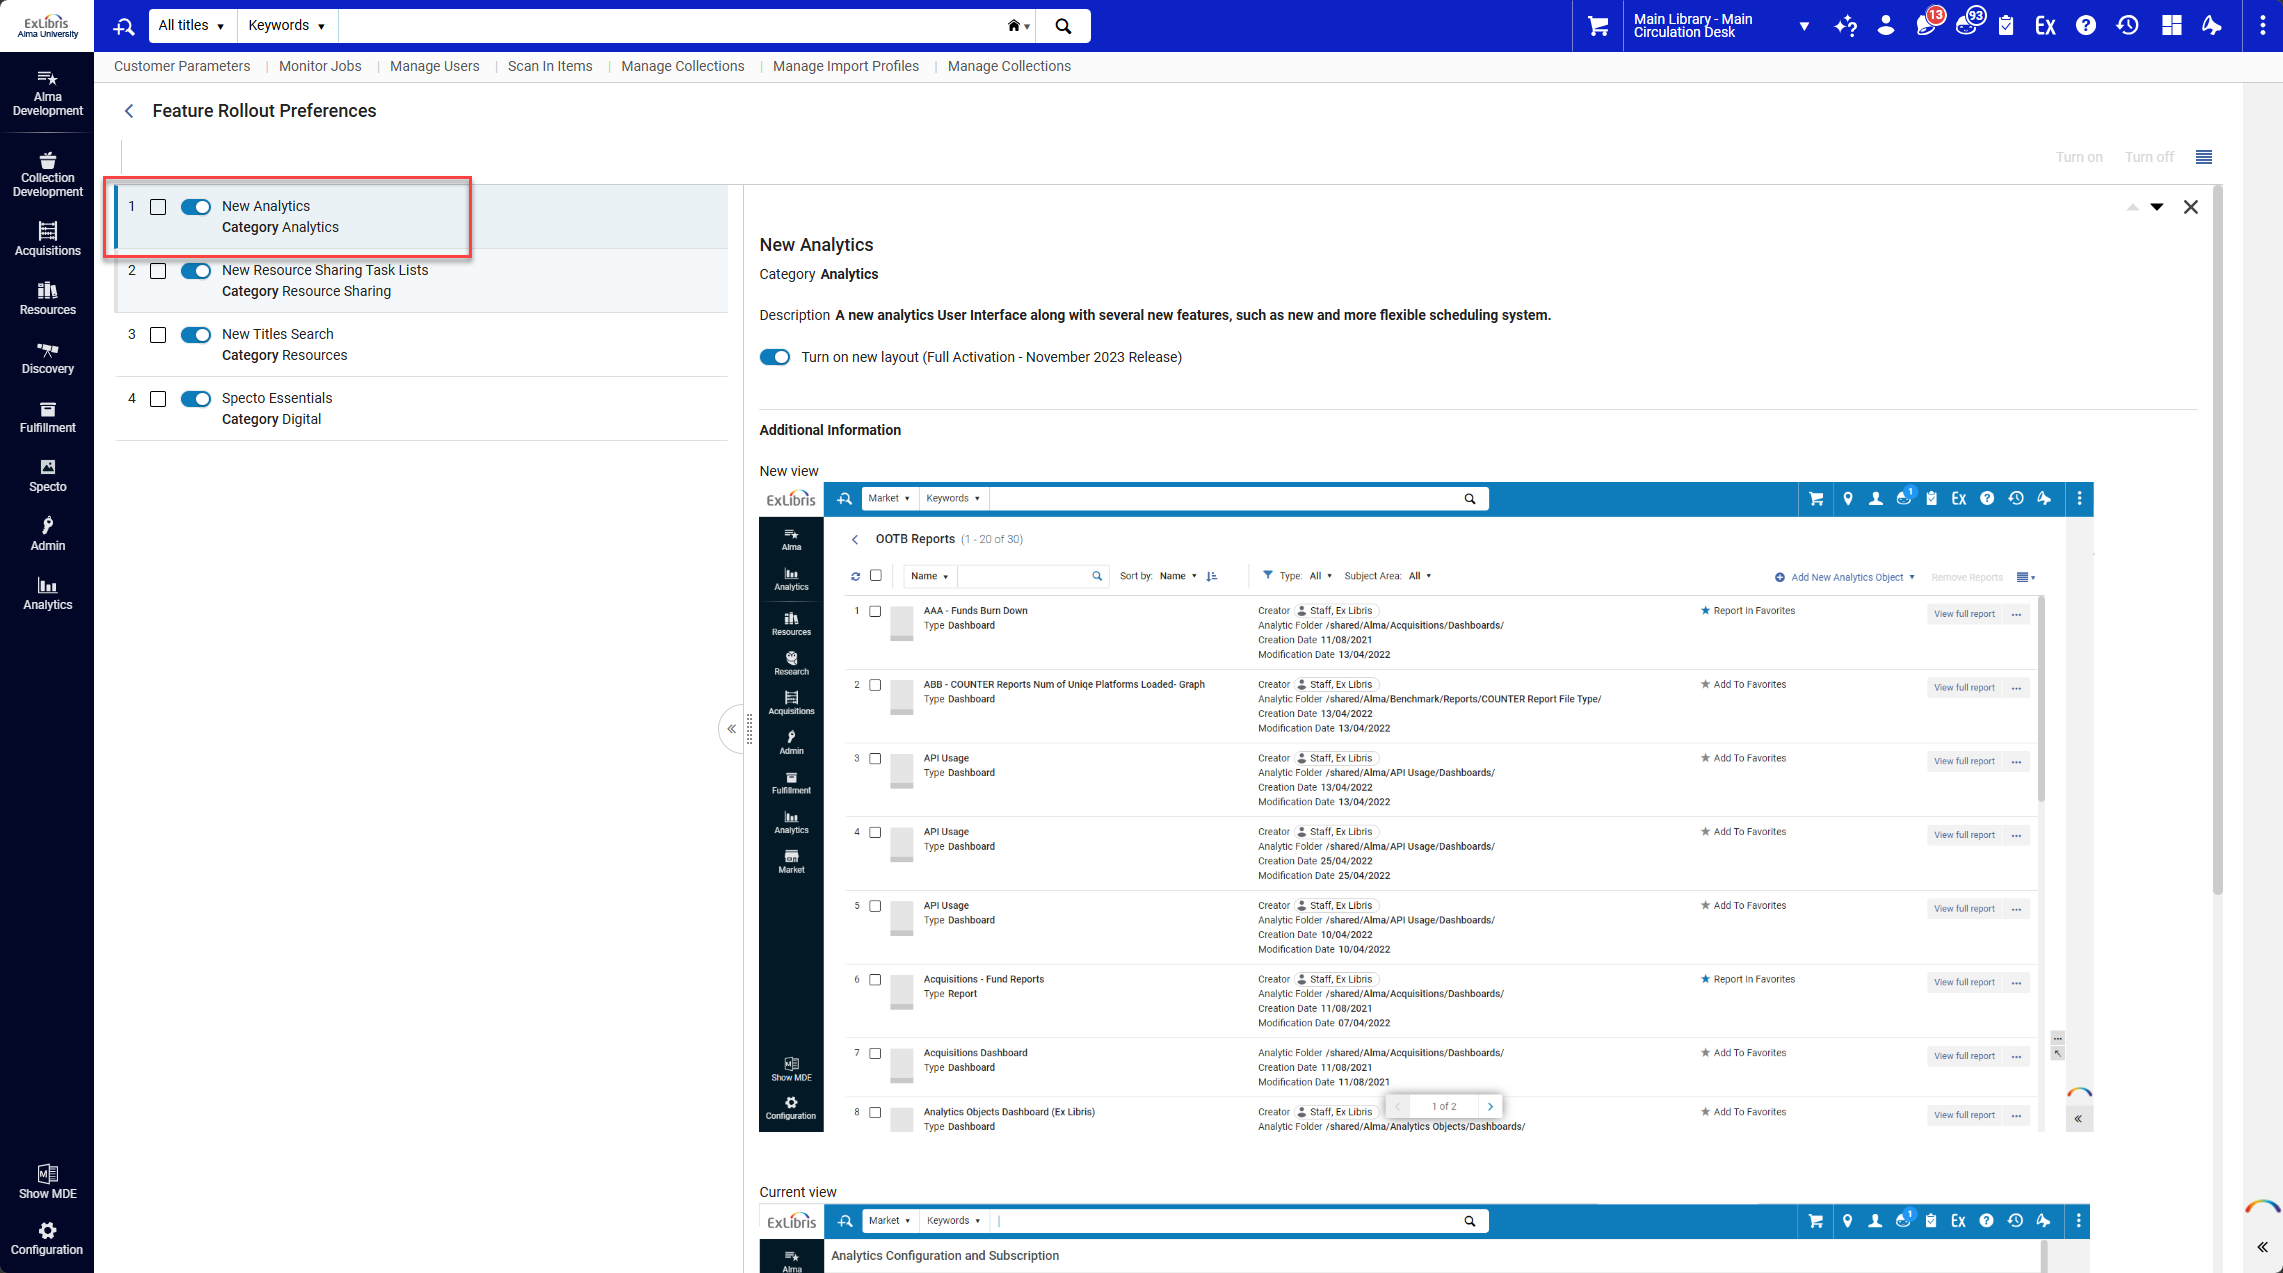2283x1273 pixels.
Task: Check the Specto Essentials row checkbox
Action: [x=158, y=399]
